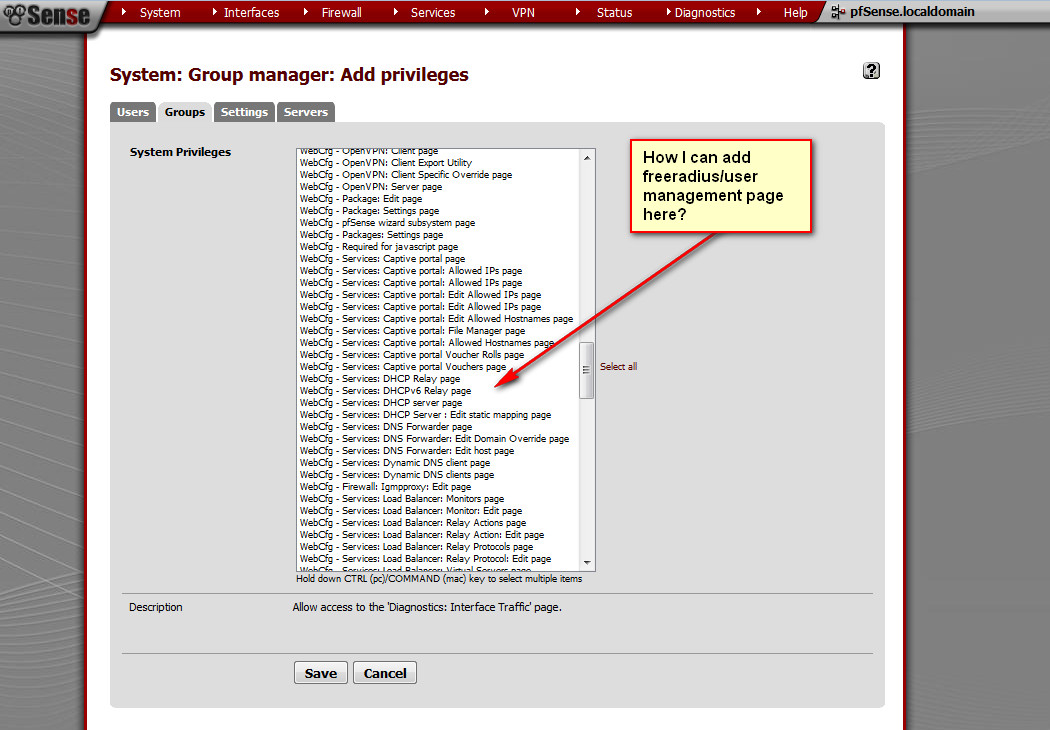Expand the Diagnostics menu

(x=704, y=13)
